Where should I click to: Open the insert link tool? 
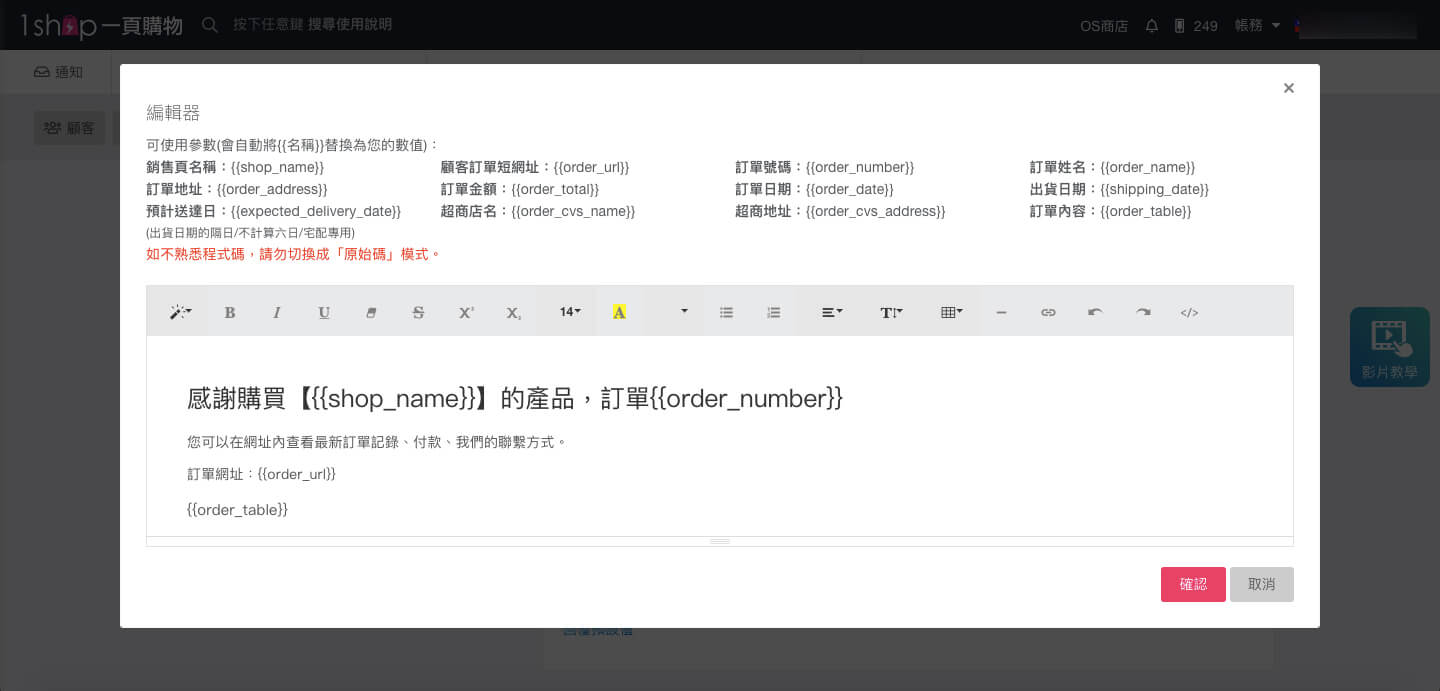pos(1048,312)
